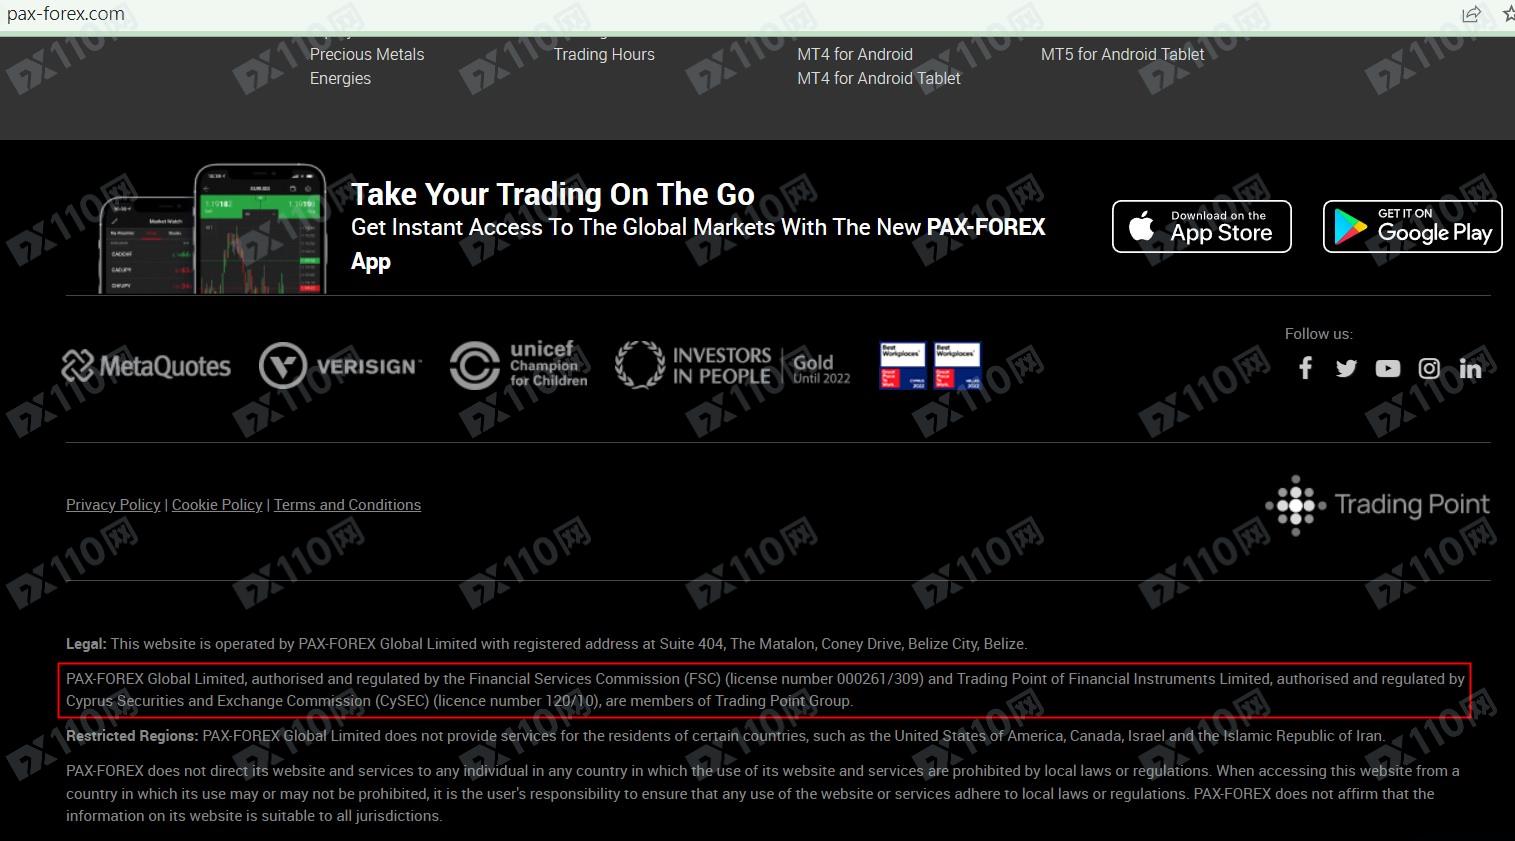Go to Precious Metals page

coord(367,54)
